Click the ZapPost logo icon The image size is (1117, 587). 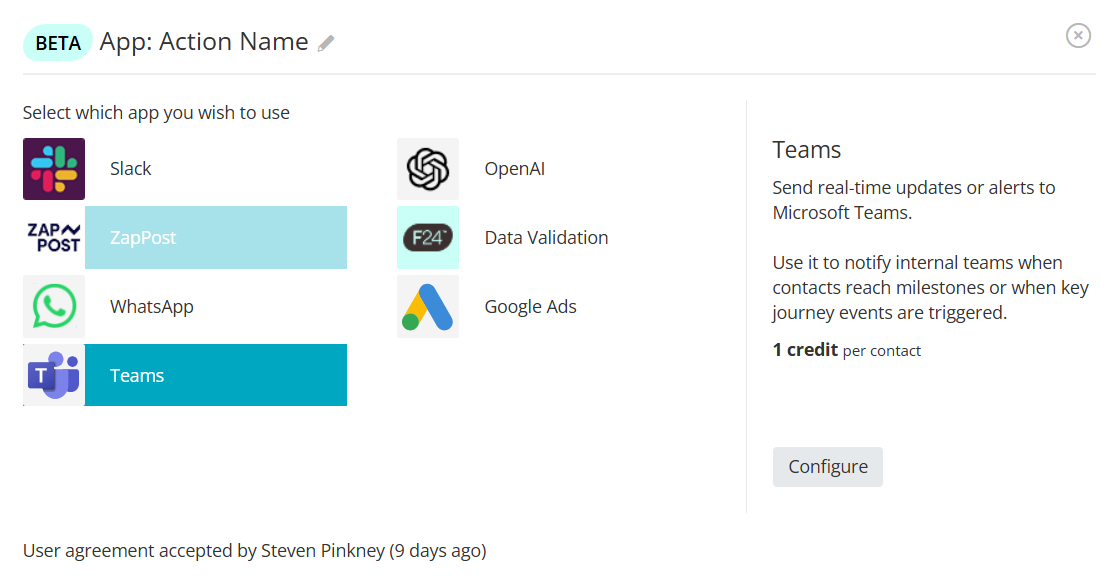pos(54,238)
